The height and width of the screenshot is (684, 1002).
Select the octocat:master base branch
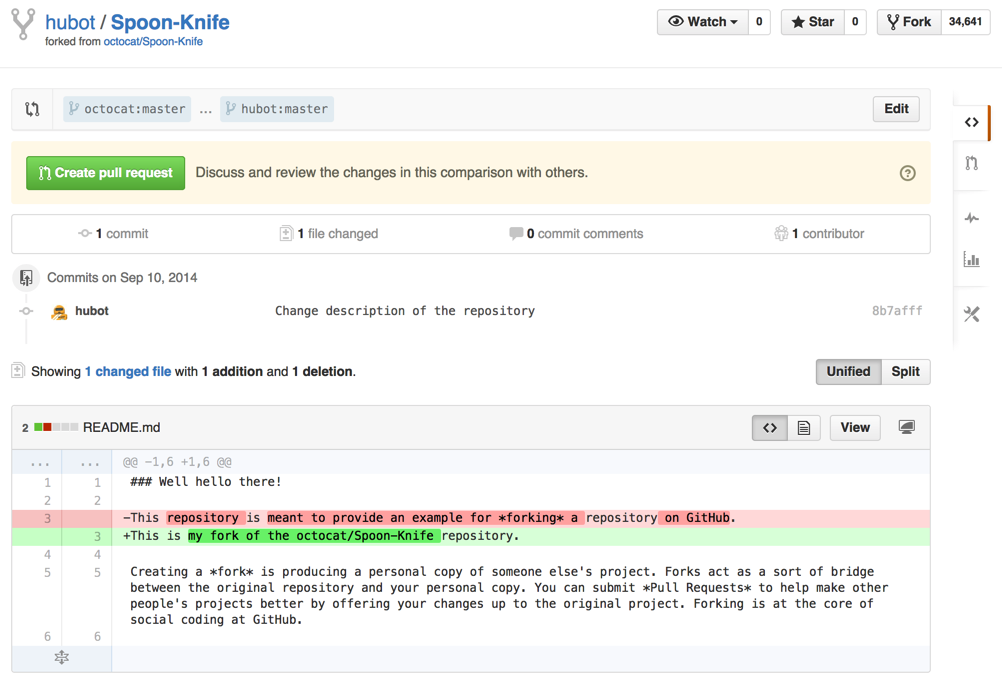(x=127, y=109)
